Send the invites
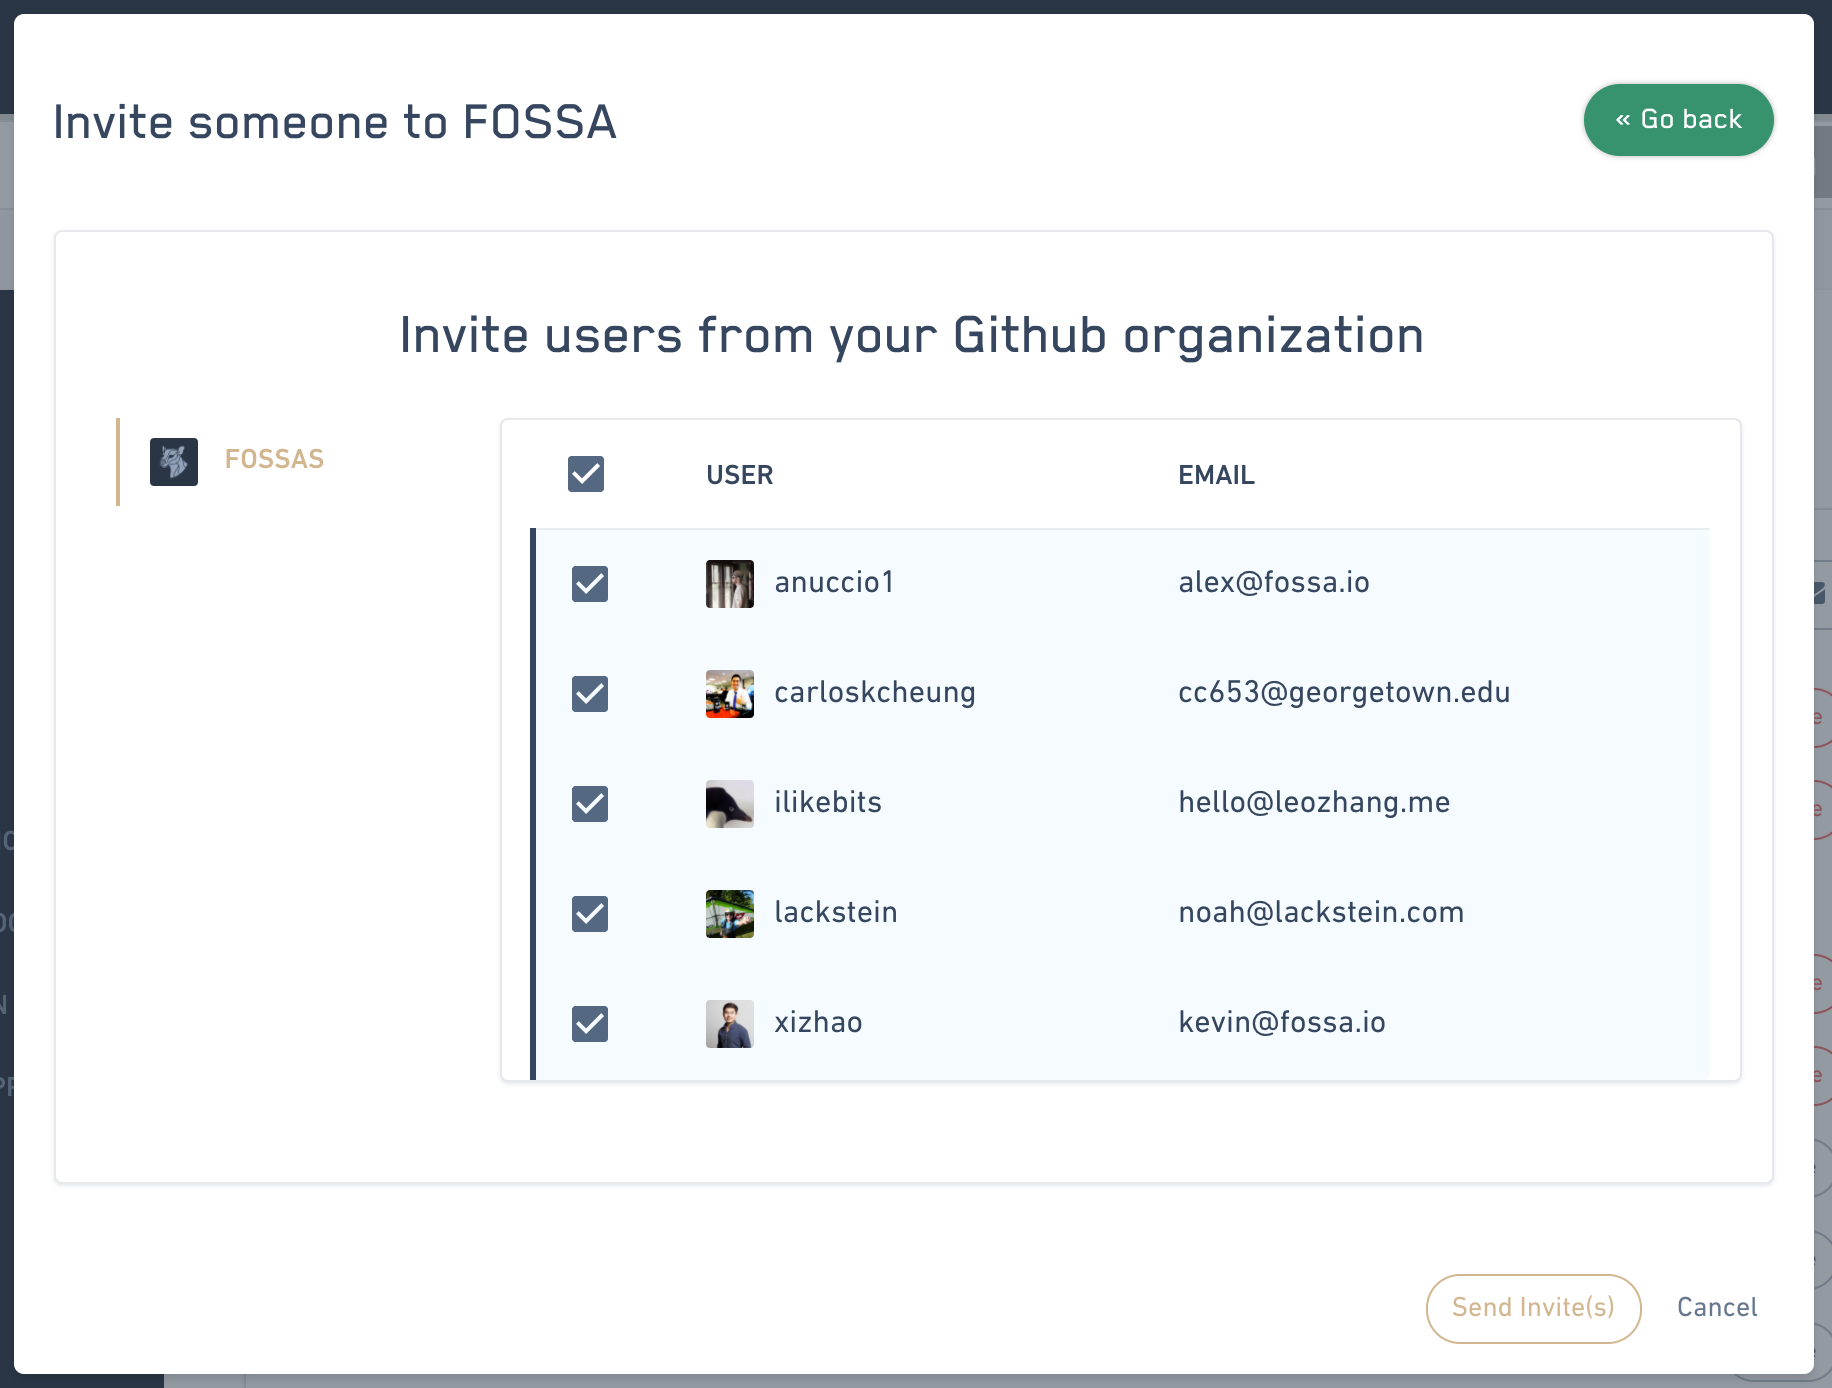 [x=1533, y=1308]
